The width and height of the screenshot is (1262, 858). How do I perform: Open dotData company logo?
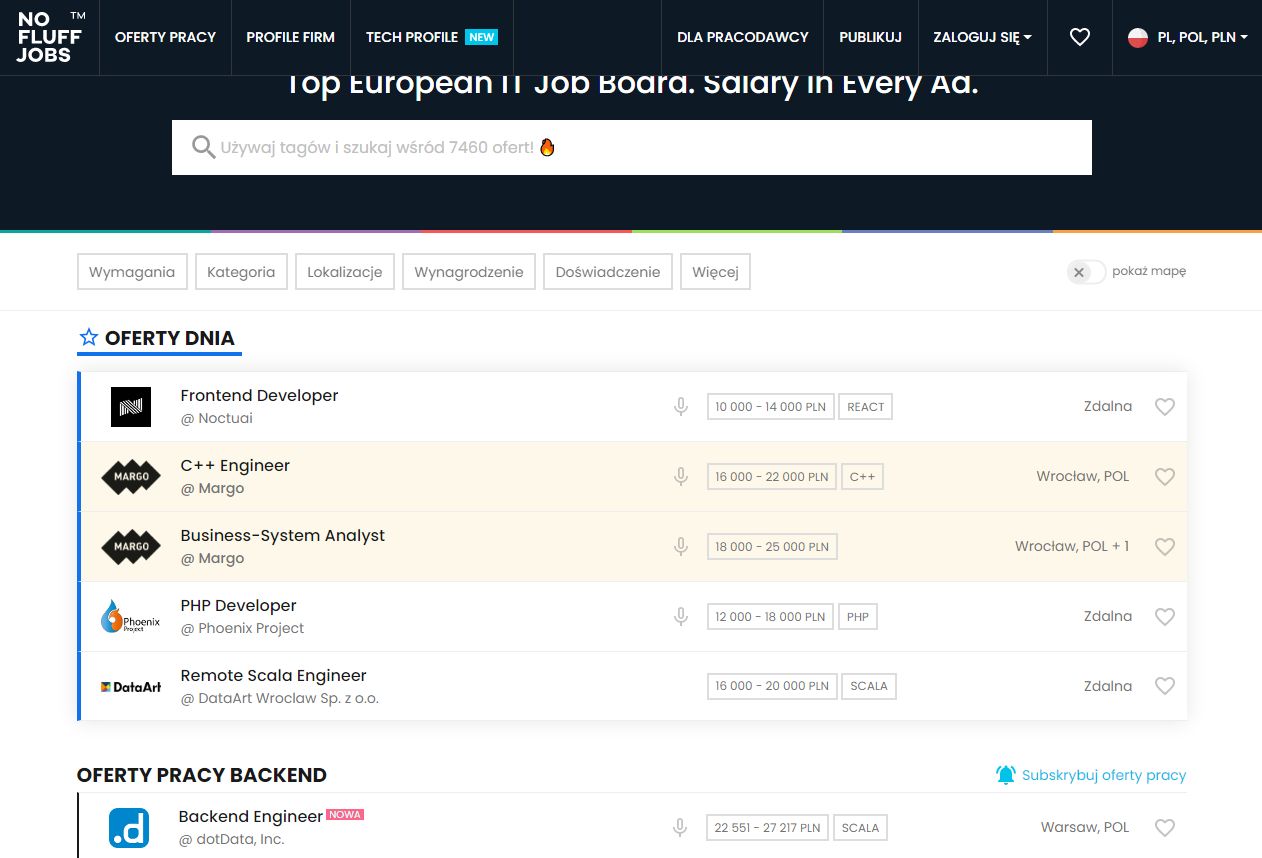(x=129, y=828)
